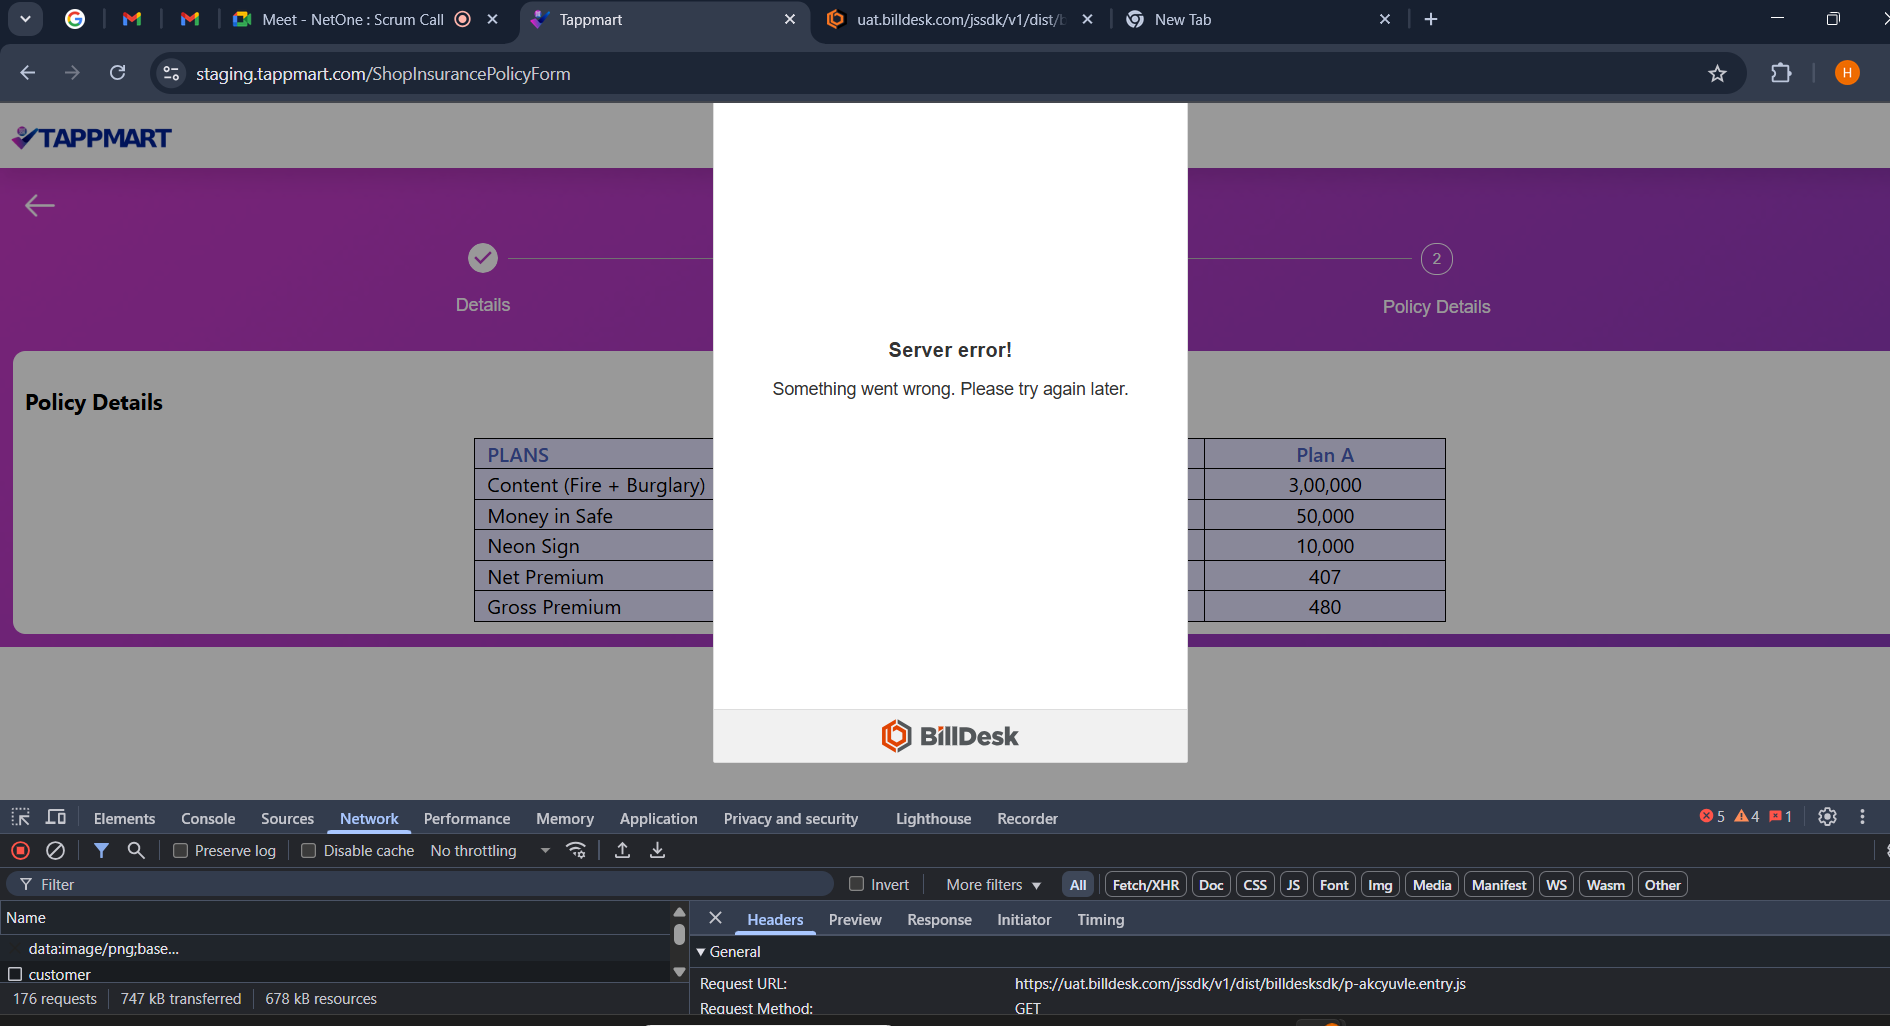Viewport: 1890px width, 1026px height.
Task: Click the inspect element selector icon
Action: (20, 817)
